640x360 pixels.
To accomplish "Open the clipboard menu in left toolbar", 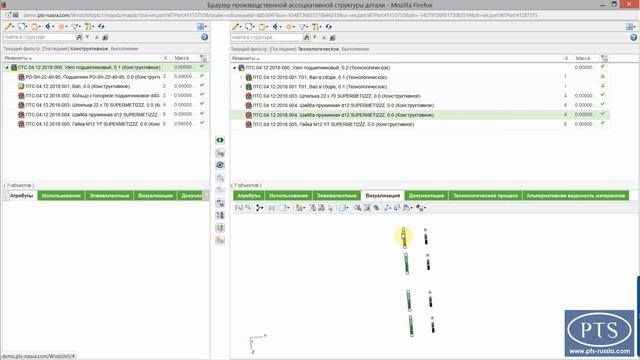I will coord(36,27).
